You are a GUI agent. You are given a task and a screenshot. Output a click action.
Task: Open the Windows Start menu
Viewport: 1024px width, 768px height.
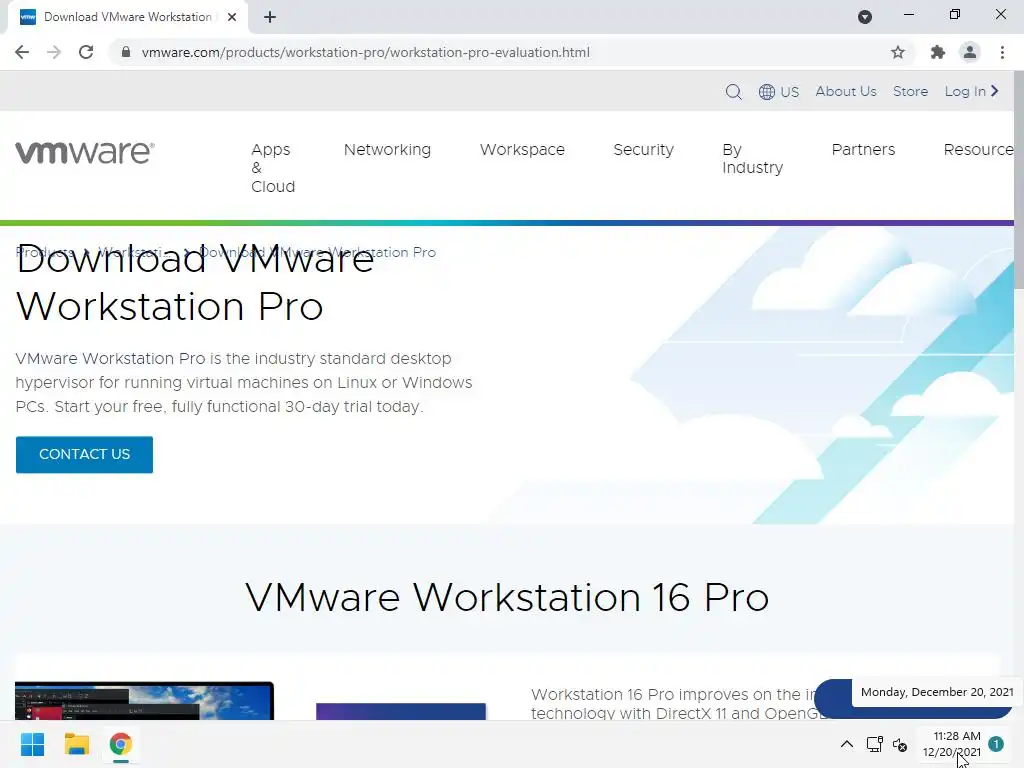pos(32,744)
